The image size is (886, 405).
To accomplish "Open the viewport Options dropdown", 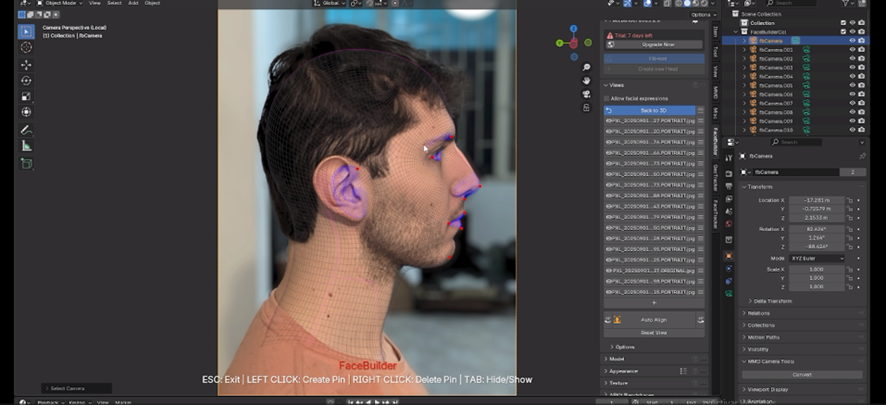I will coord(703,15).
